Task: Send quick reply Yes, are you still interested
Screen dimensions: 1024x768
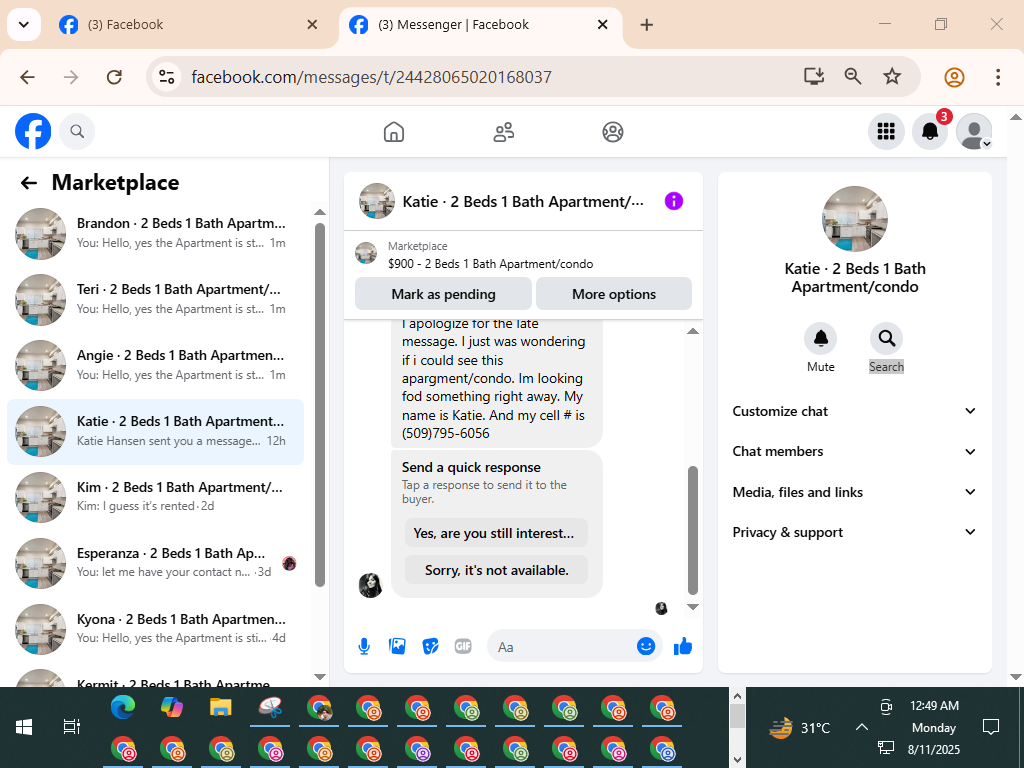Action: tap(496, 533)
